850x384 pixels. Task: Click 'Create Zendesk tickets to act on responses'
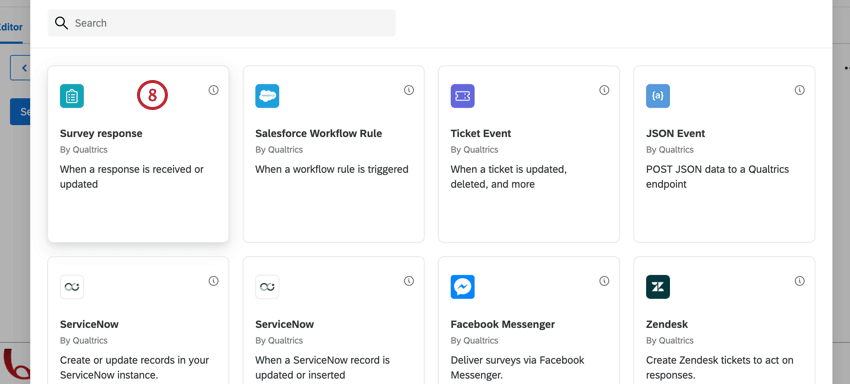tap(720, 368)
